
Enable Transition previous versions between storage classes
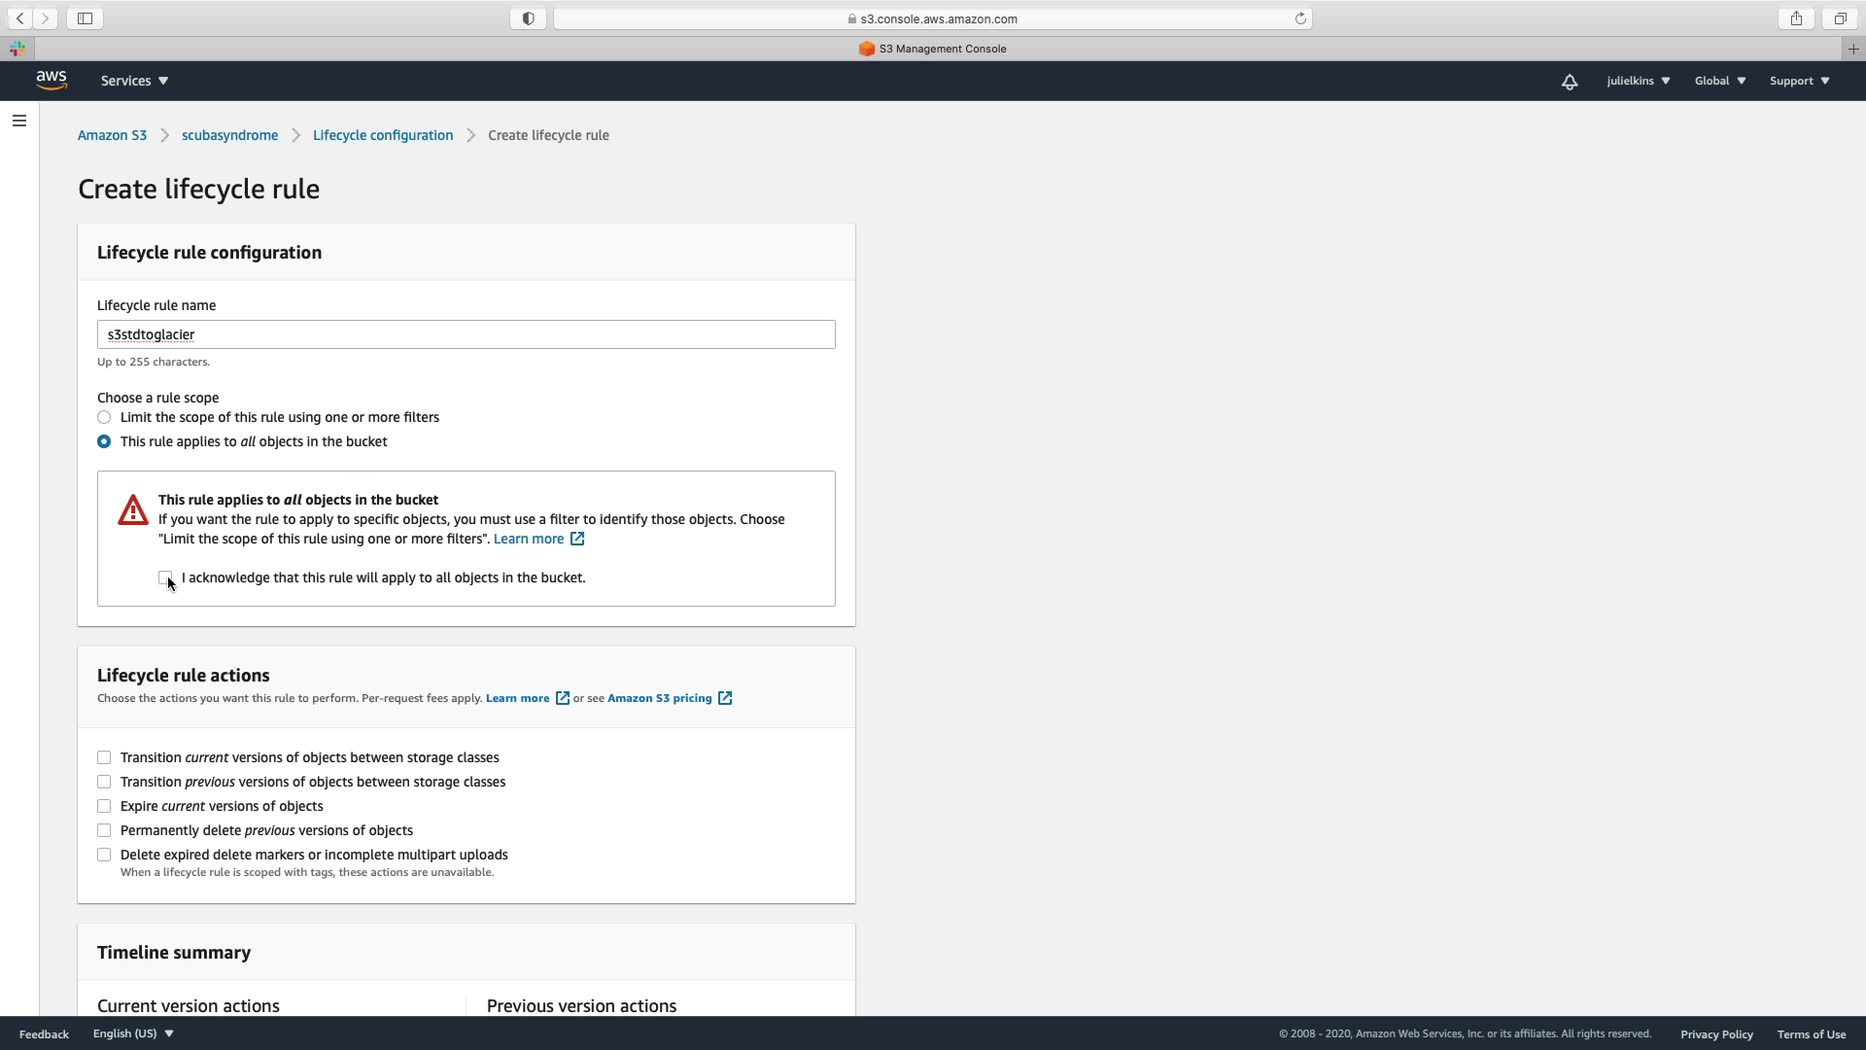(104, 781)
